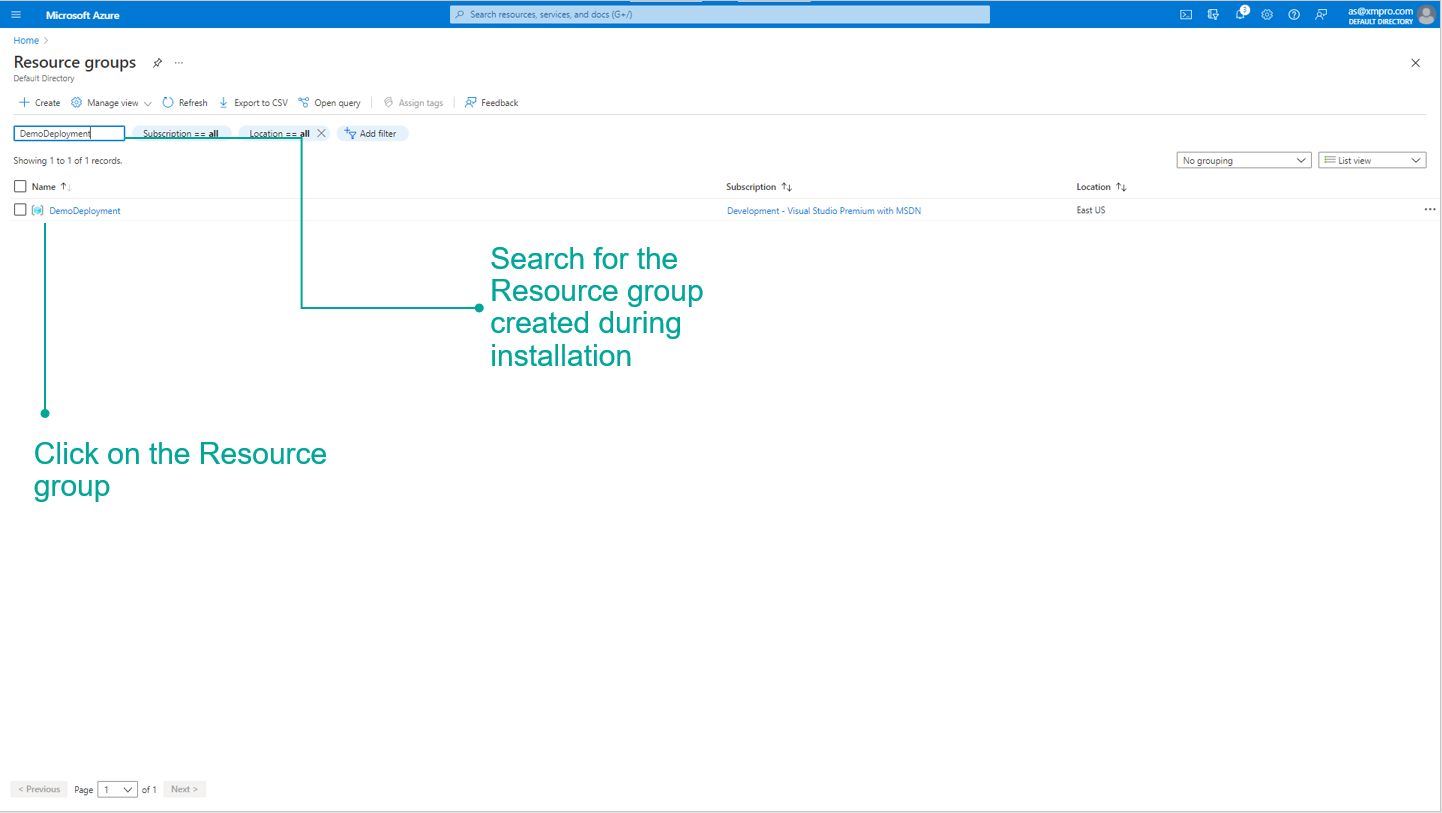Click the East US location cell
1442x813 pixels.
pos(1091,210)
